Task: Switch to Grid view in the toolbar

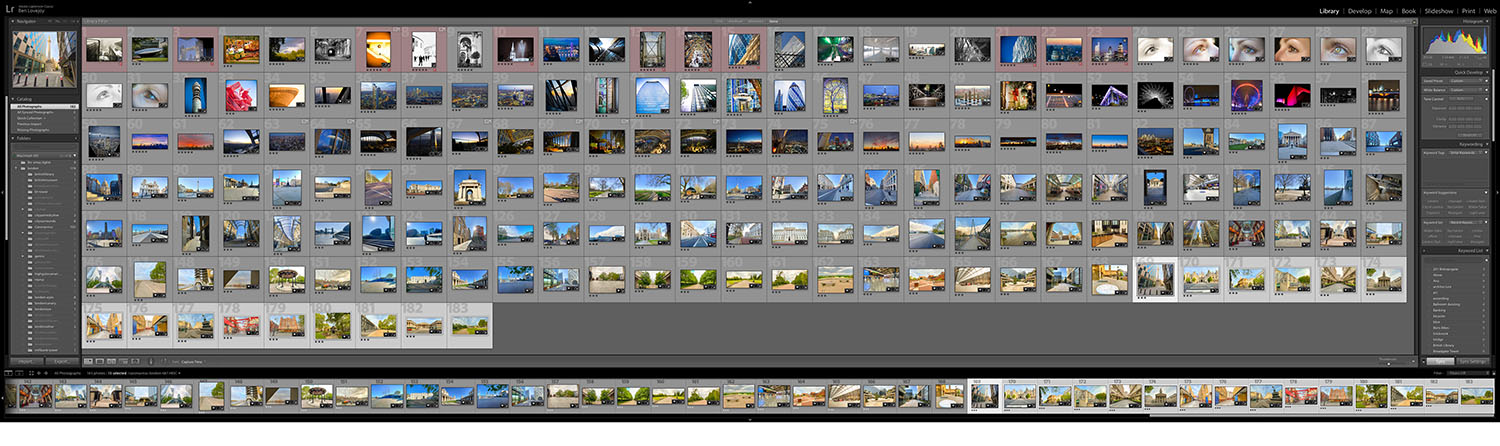Action: pos(87,361)
